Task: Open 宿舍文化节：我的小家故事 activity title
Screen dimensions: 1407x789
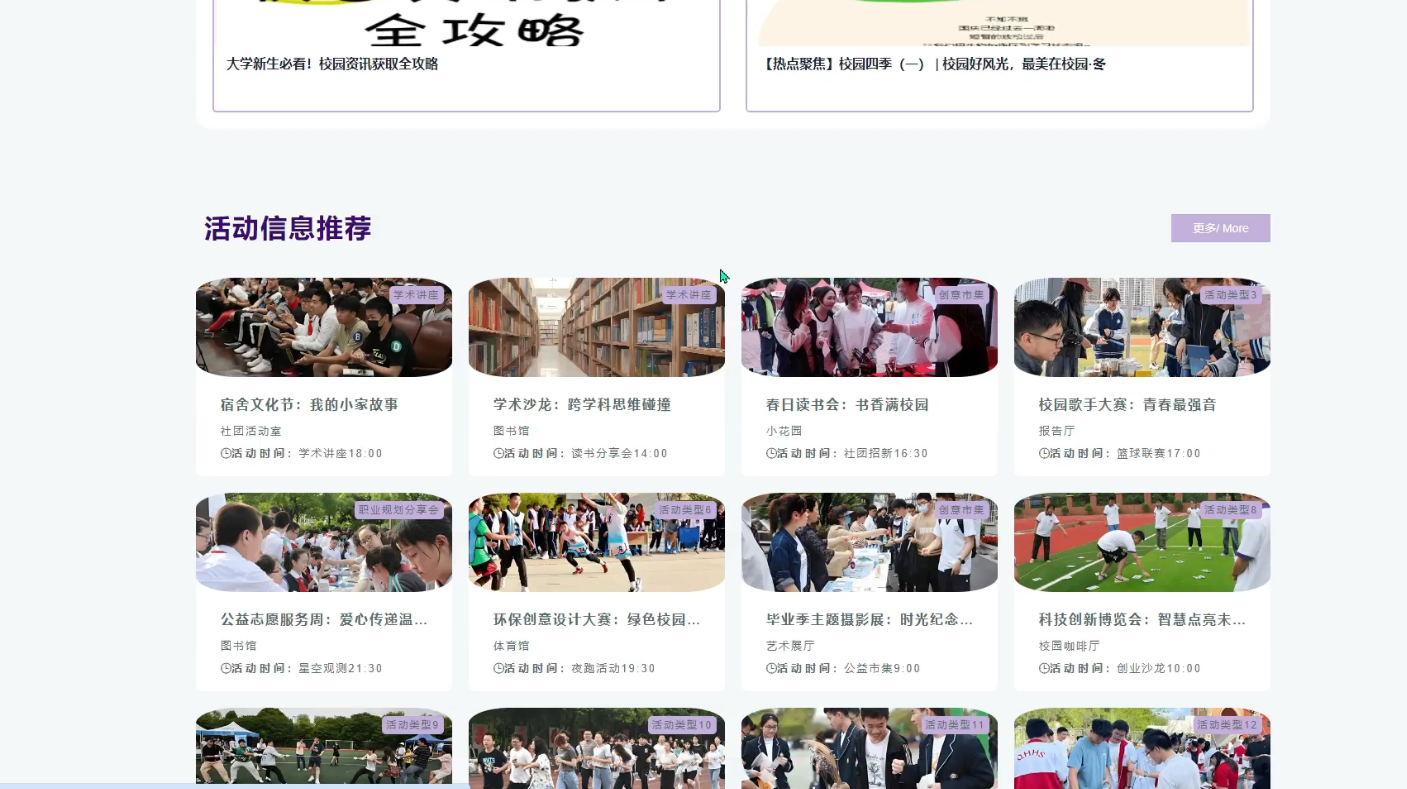Action: [x=310, y=405]
